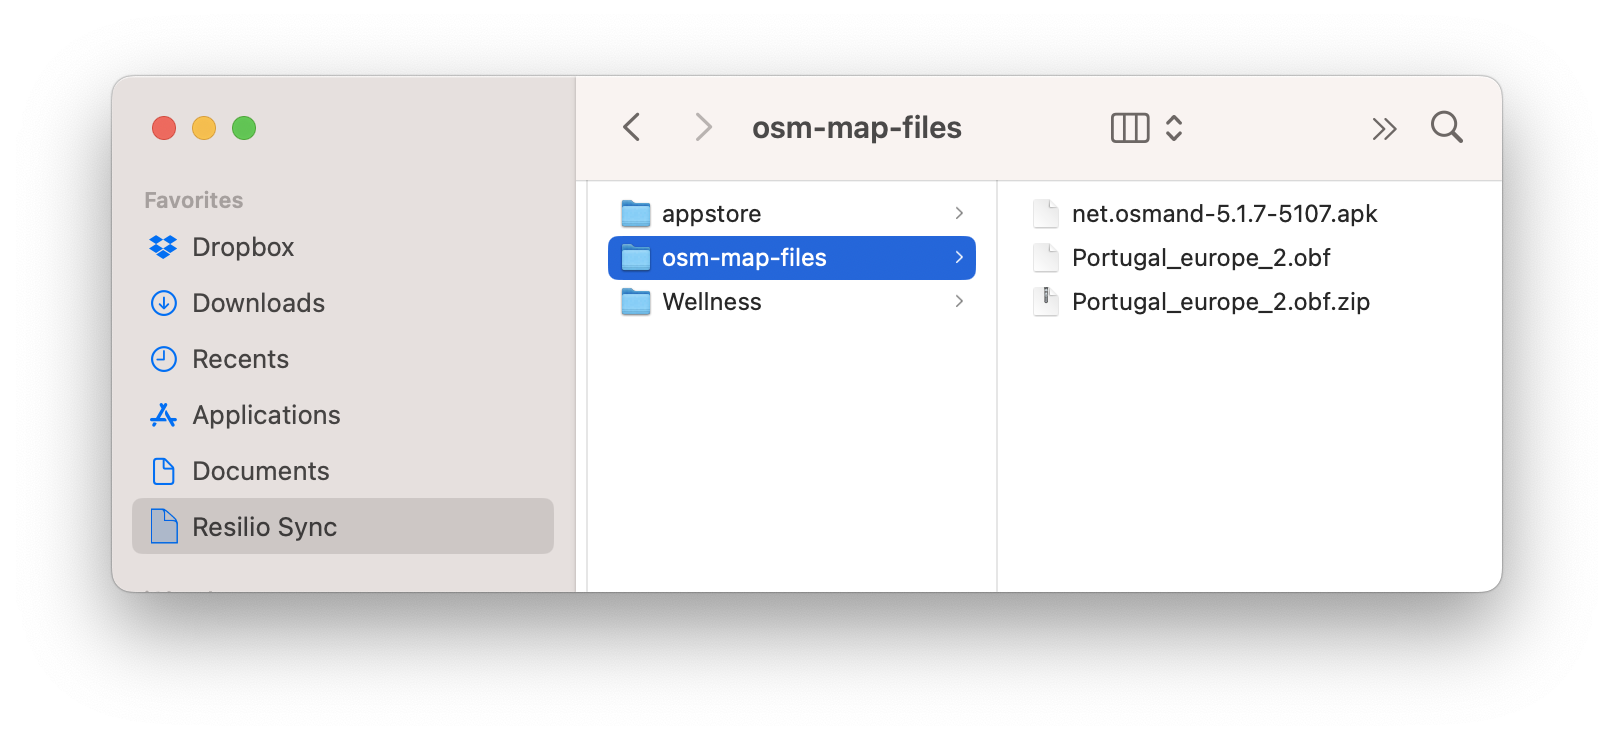Select Documents in the sidebar
Screen dimensions: 1614x740
(260, 471)
